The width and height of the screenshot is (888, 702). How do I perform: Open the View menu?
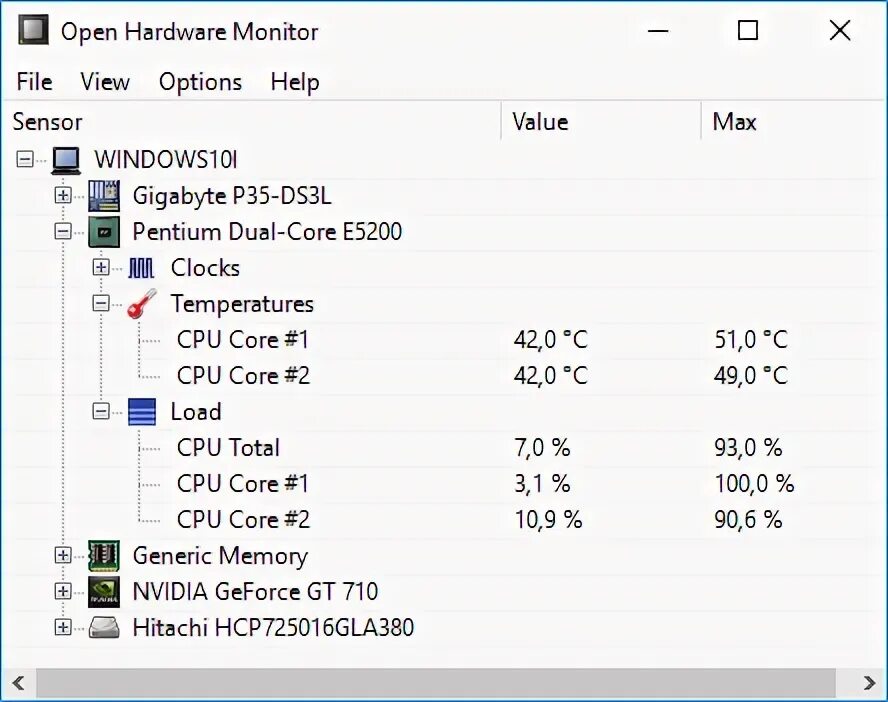[x=105, y=82]
